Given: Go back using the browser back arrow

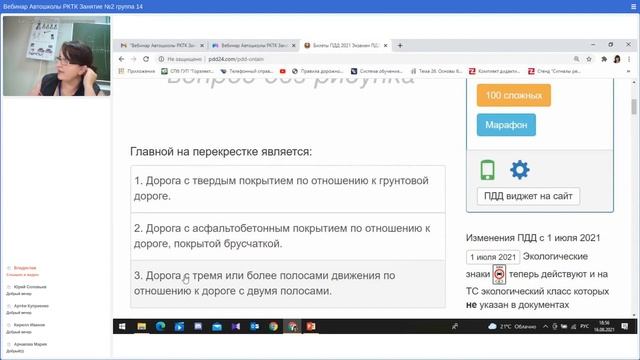Looking at the screenshot, I should pos(122,59).
